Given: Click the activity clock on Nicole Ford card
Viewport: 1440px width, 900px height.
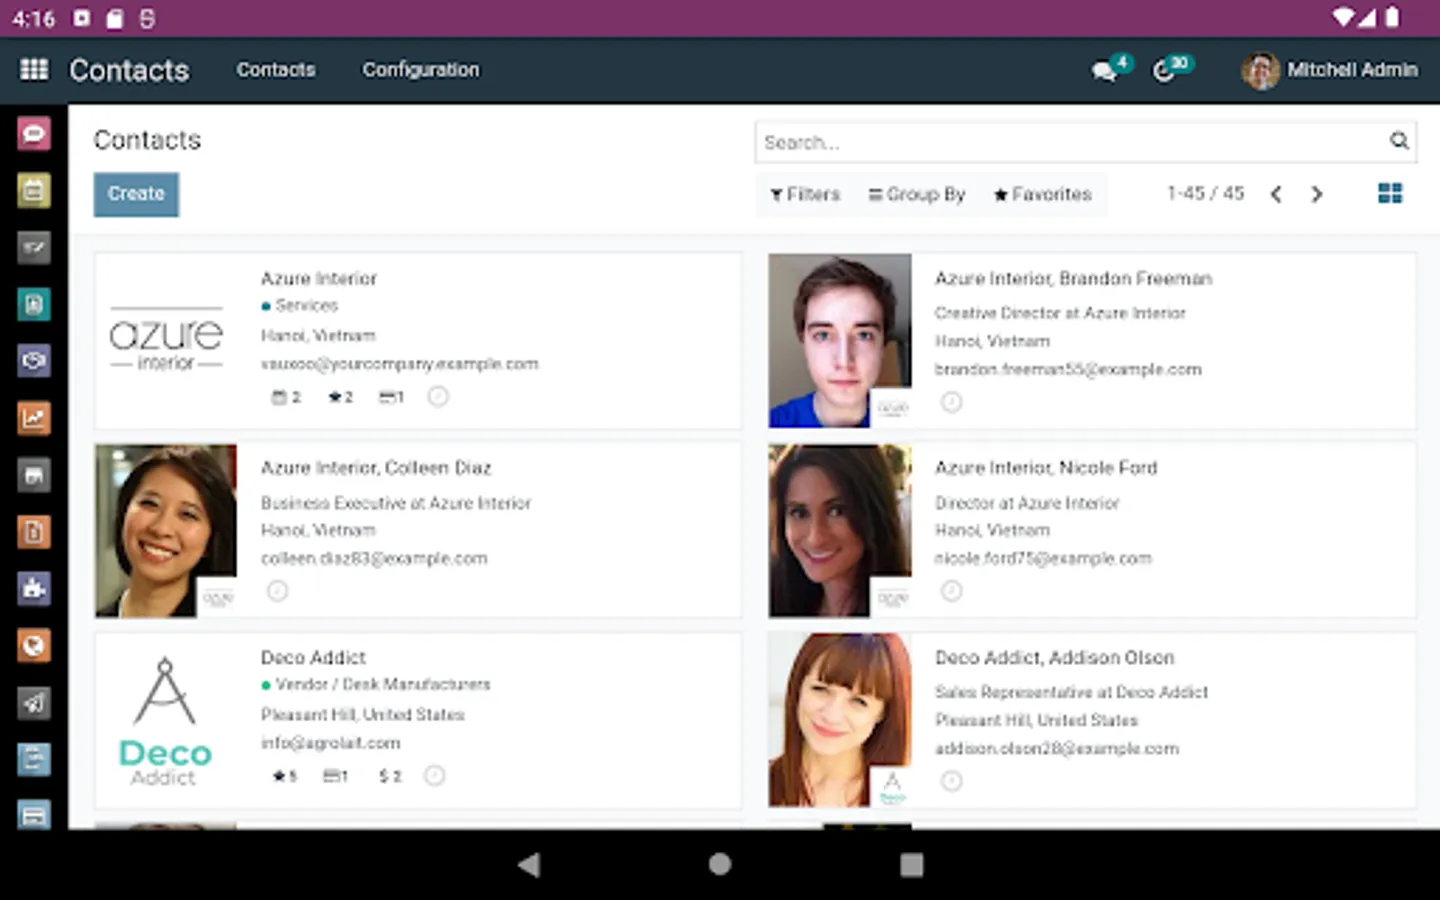Looking at the screenshot, I should (951, 591).
